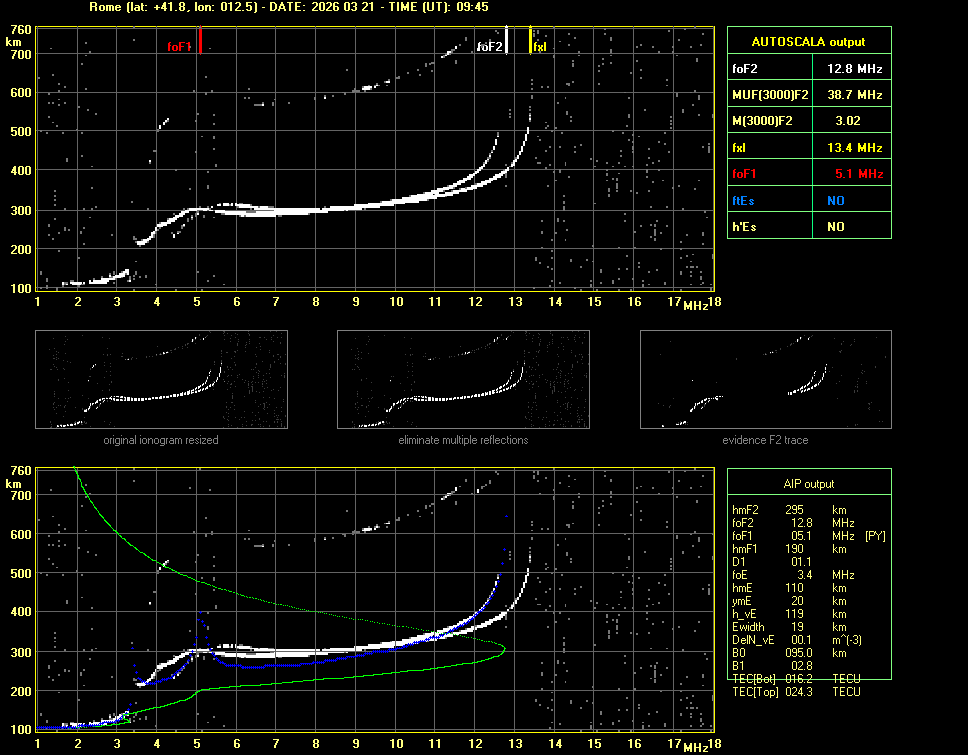Click the red foF1 5.1 MHz value
Screen dimensions: 968x755
pos(860,173)
